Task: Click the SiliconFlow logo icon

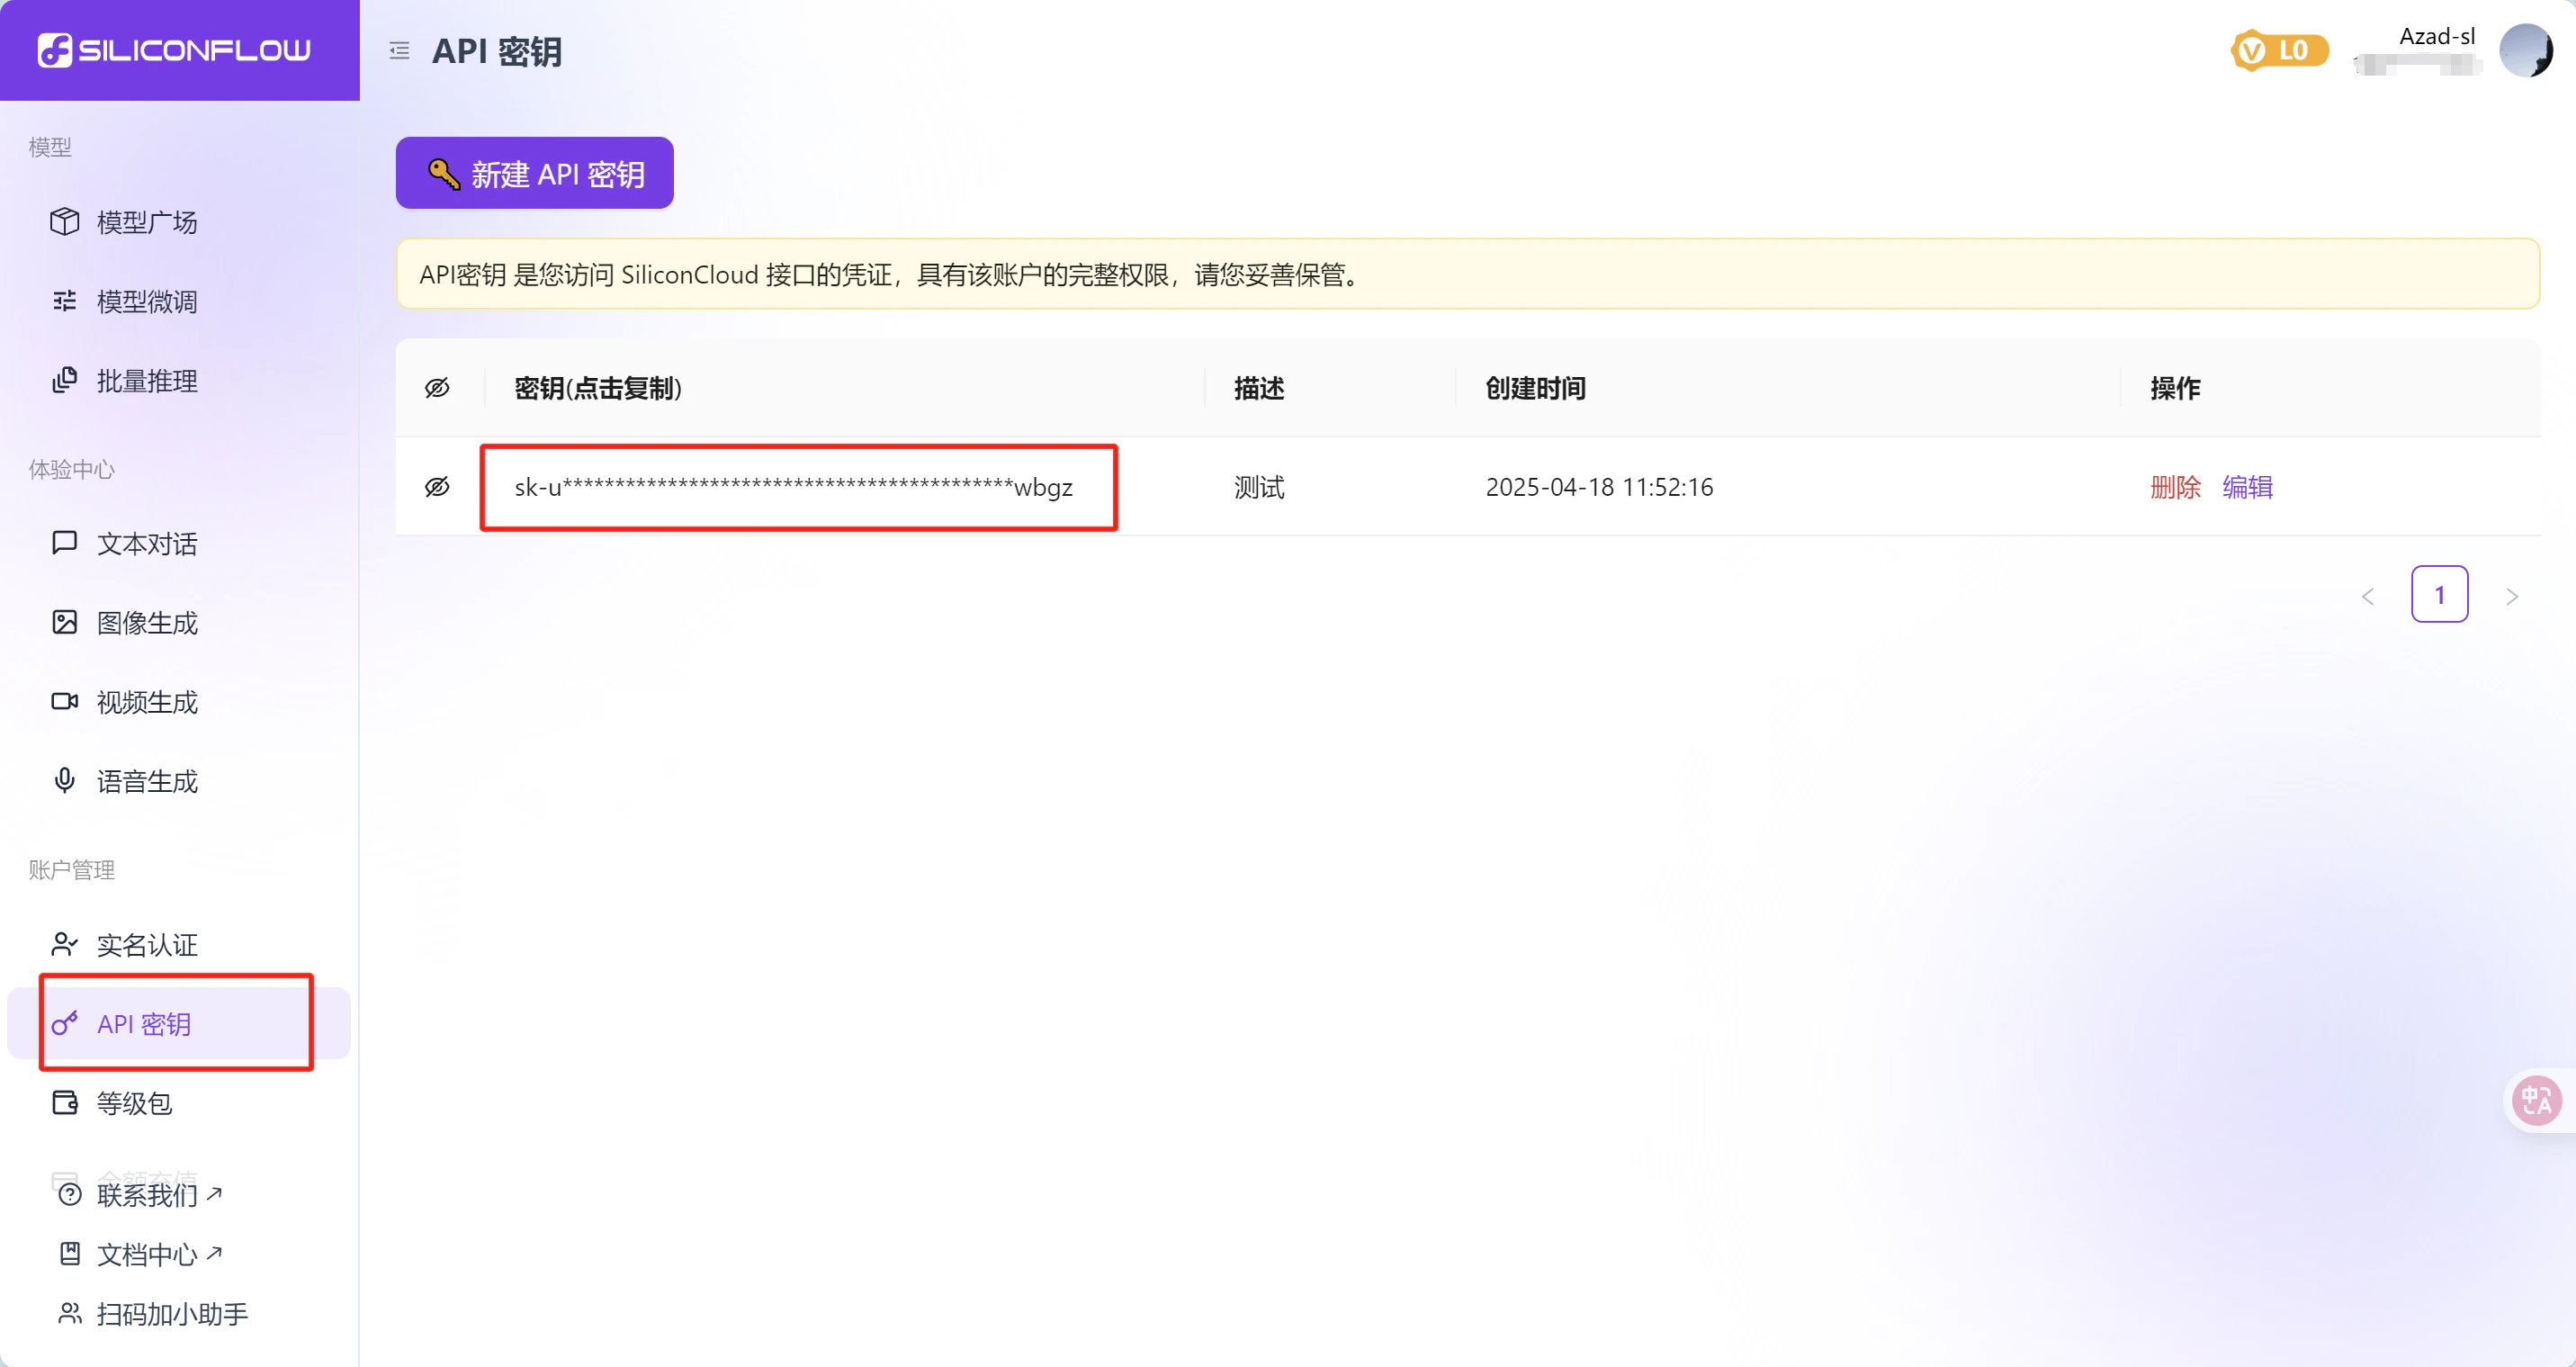Action: [x=55, y=50]
